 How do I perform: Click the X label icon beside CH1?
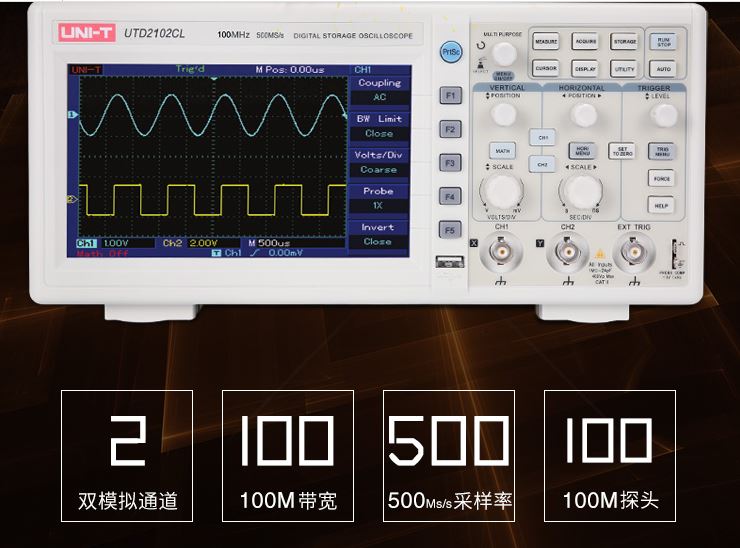pyautogui.click(x=474, y=243)
